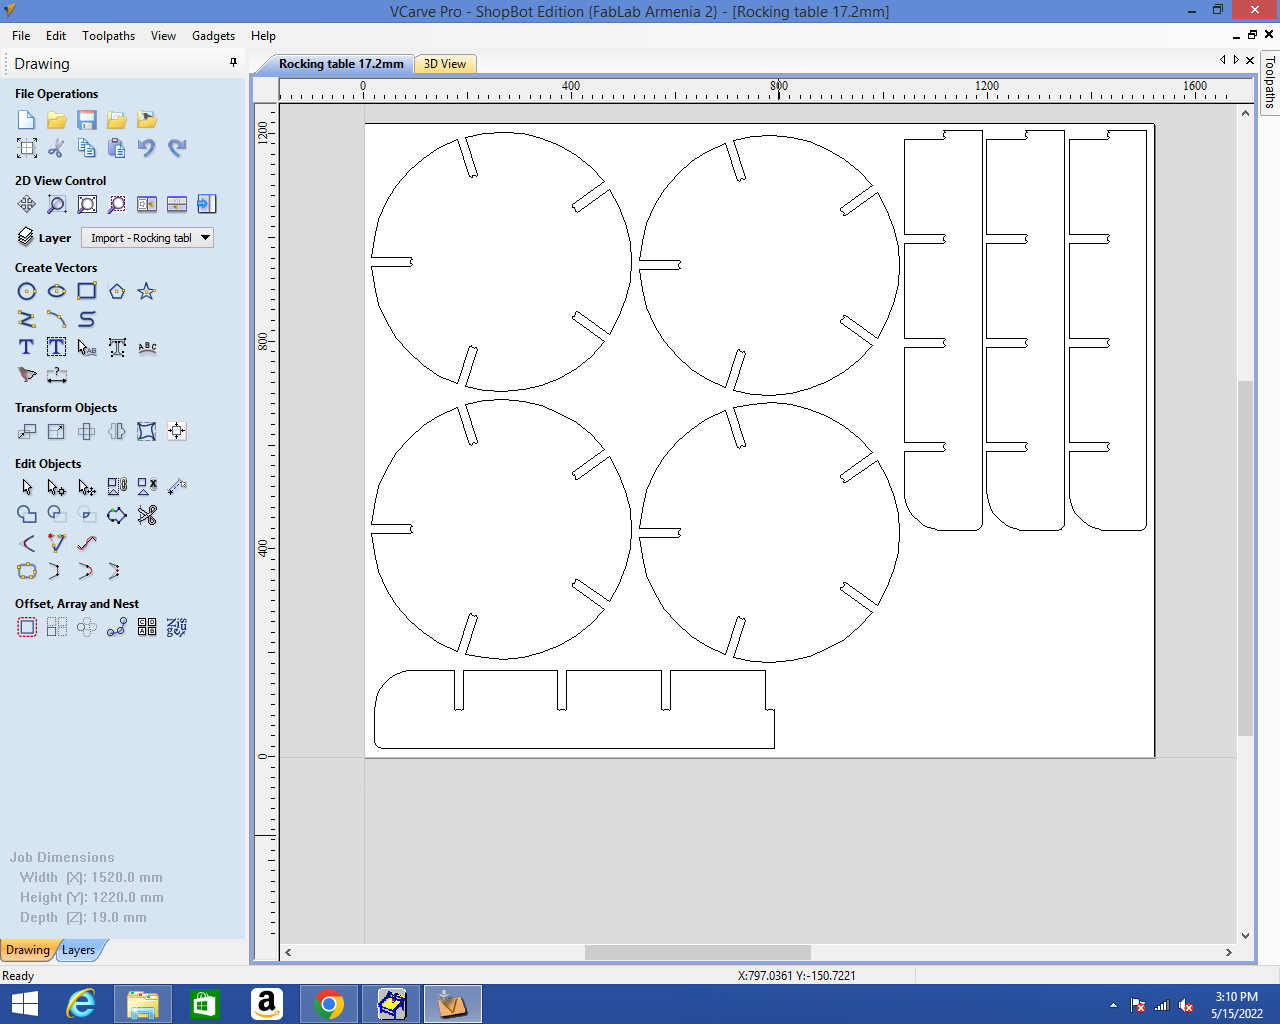Screen dimensions: 1280x1024
Task: Click the vertical scrollbar thumb
Action: coord(1245,558)
